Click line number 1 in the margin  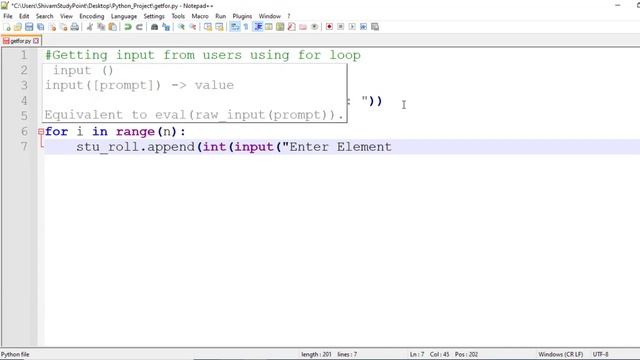[24, 55]
